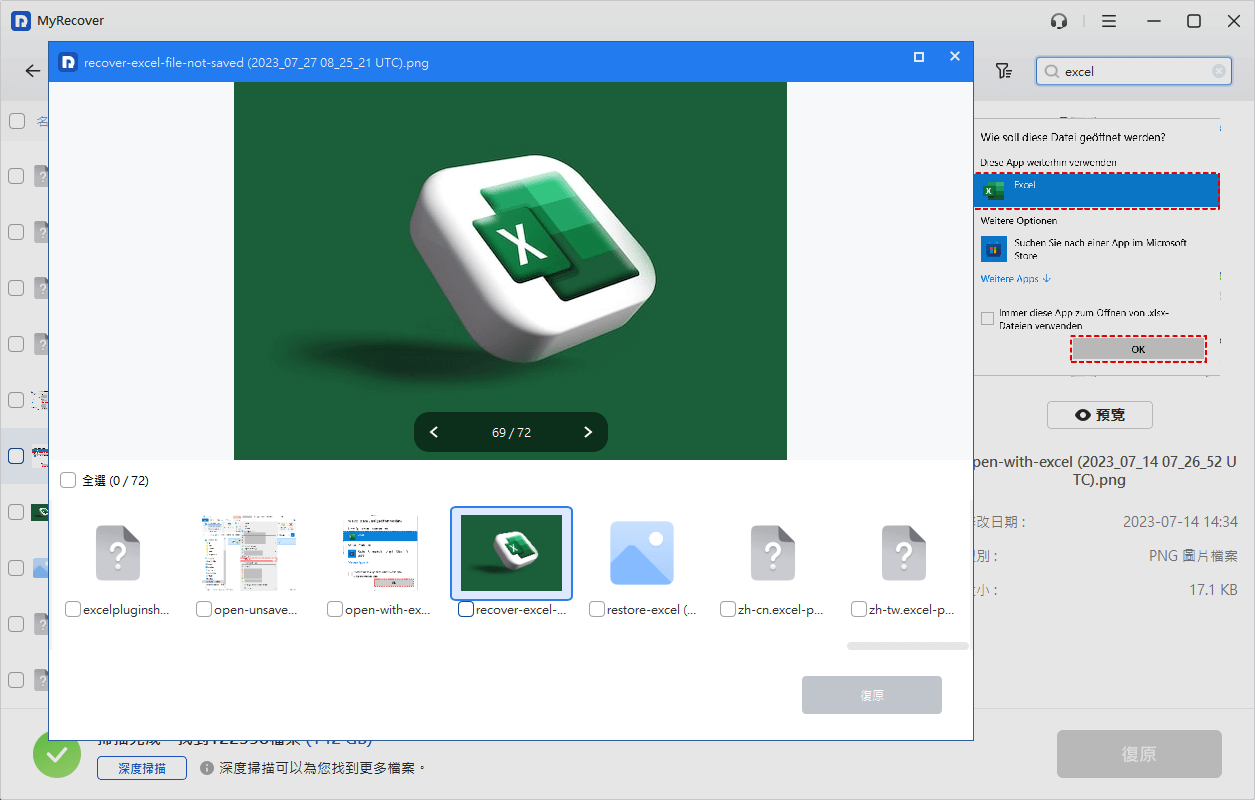This screenshot has height=800, width=1255.
Task: Check the excelpluginsh... file checkbox
Action: pos(73,609)
